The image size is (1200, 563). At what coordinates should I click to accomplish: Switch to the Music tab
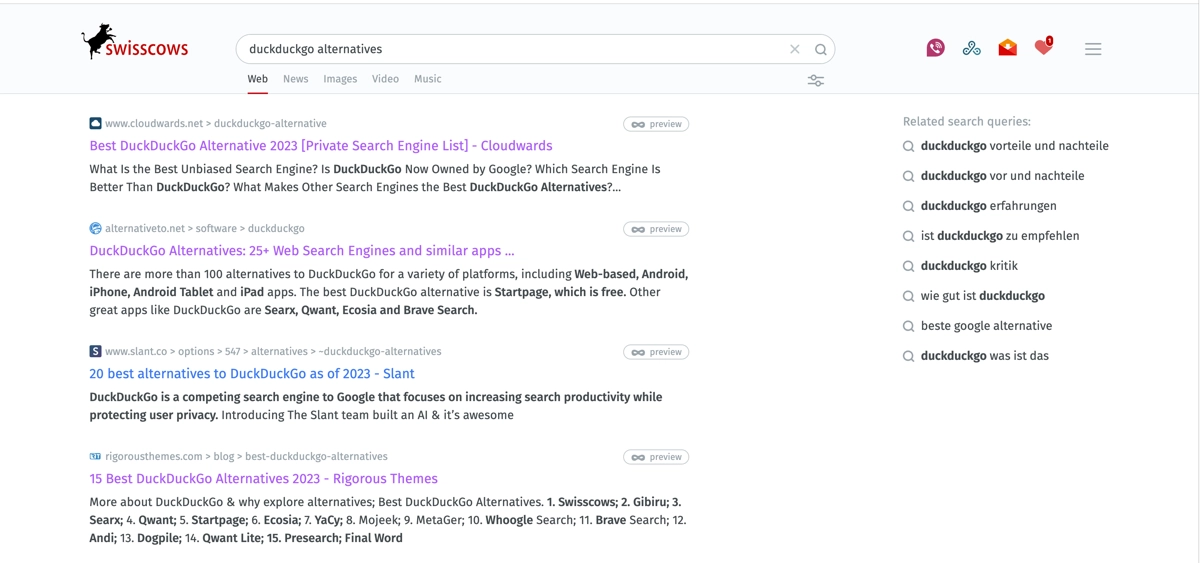pyautogui.click(x=428, y=79)
